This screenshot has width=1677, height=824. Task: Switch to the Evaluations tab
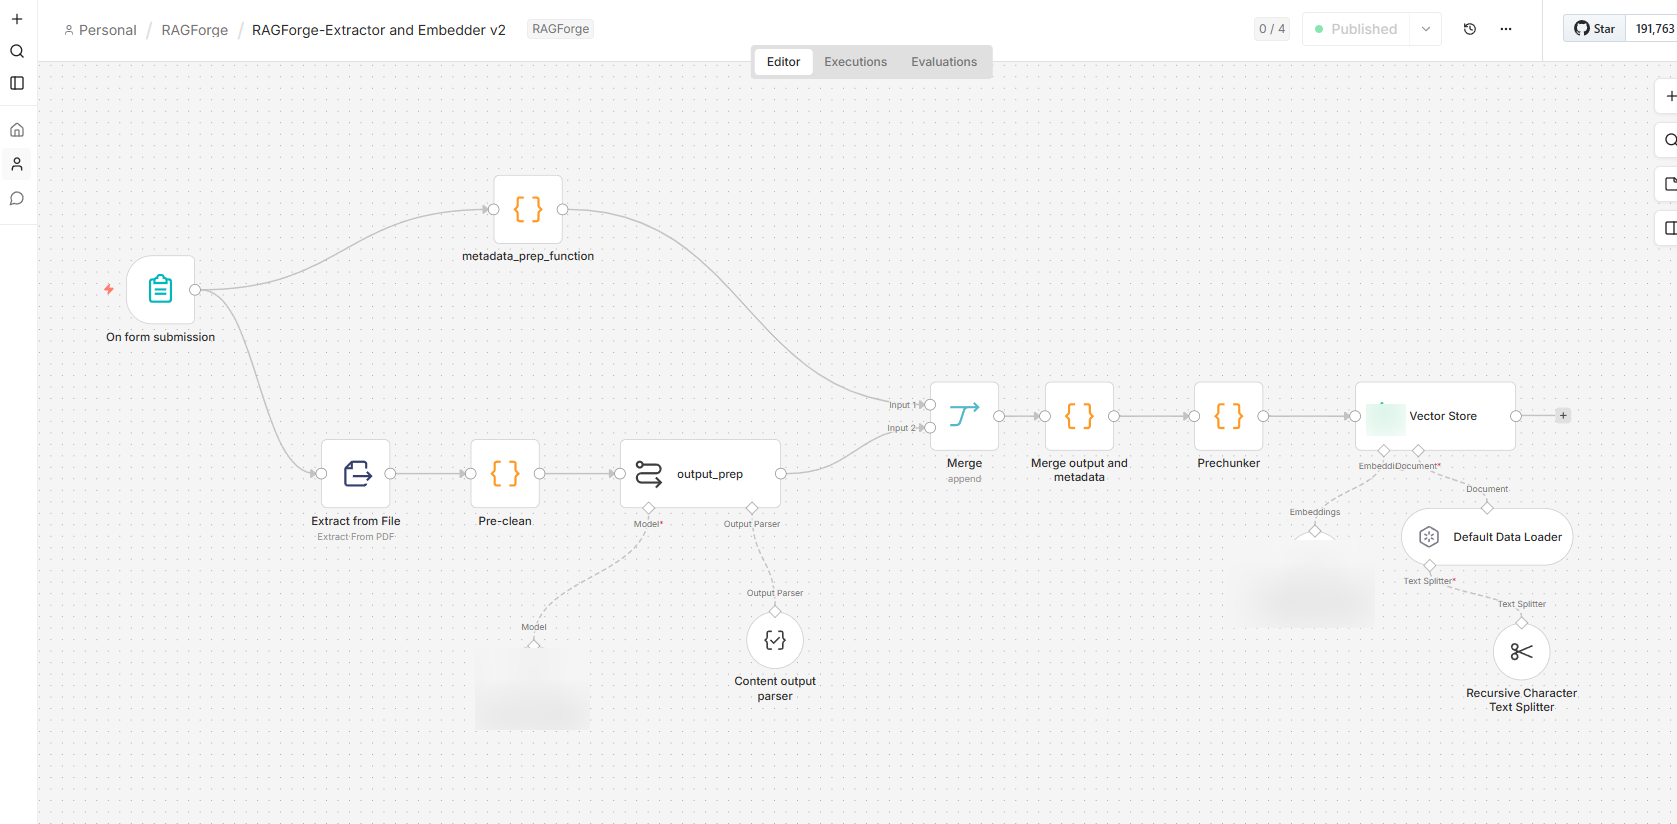pos(944,62)
